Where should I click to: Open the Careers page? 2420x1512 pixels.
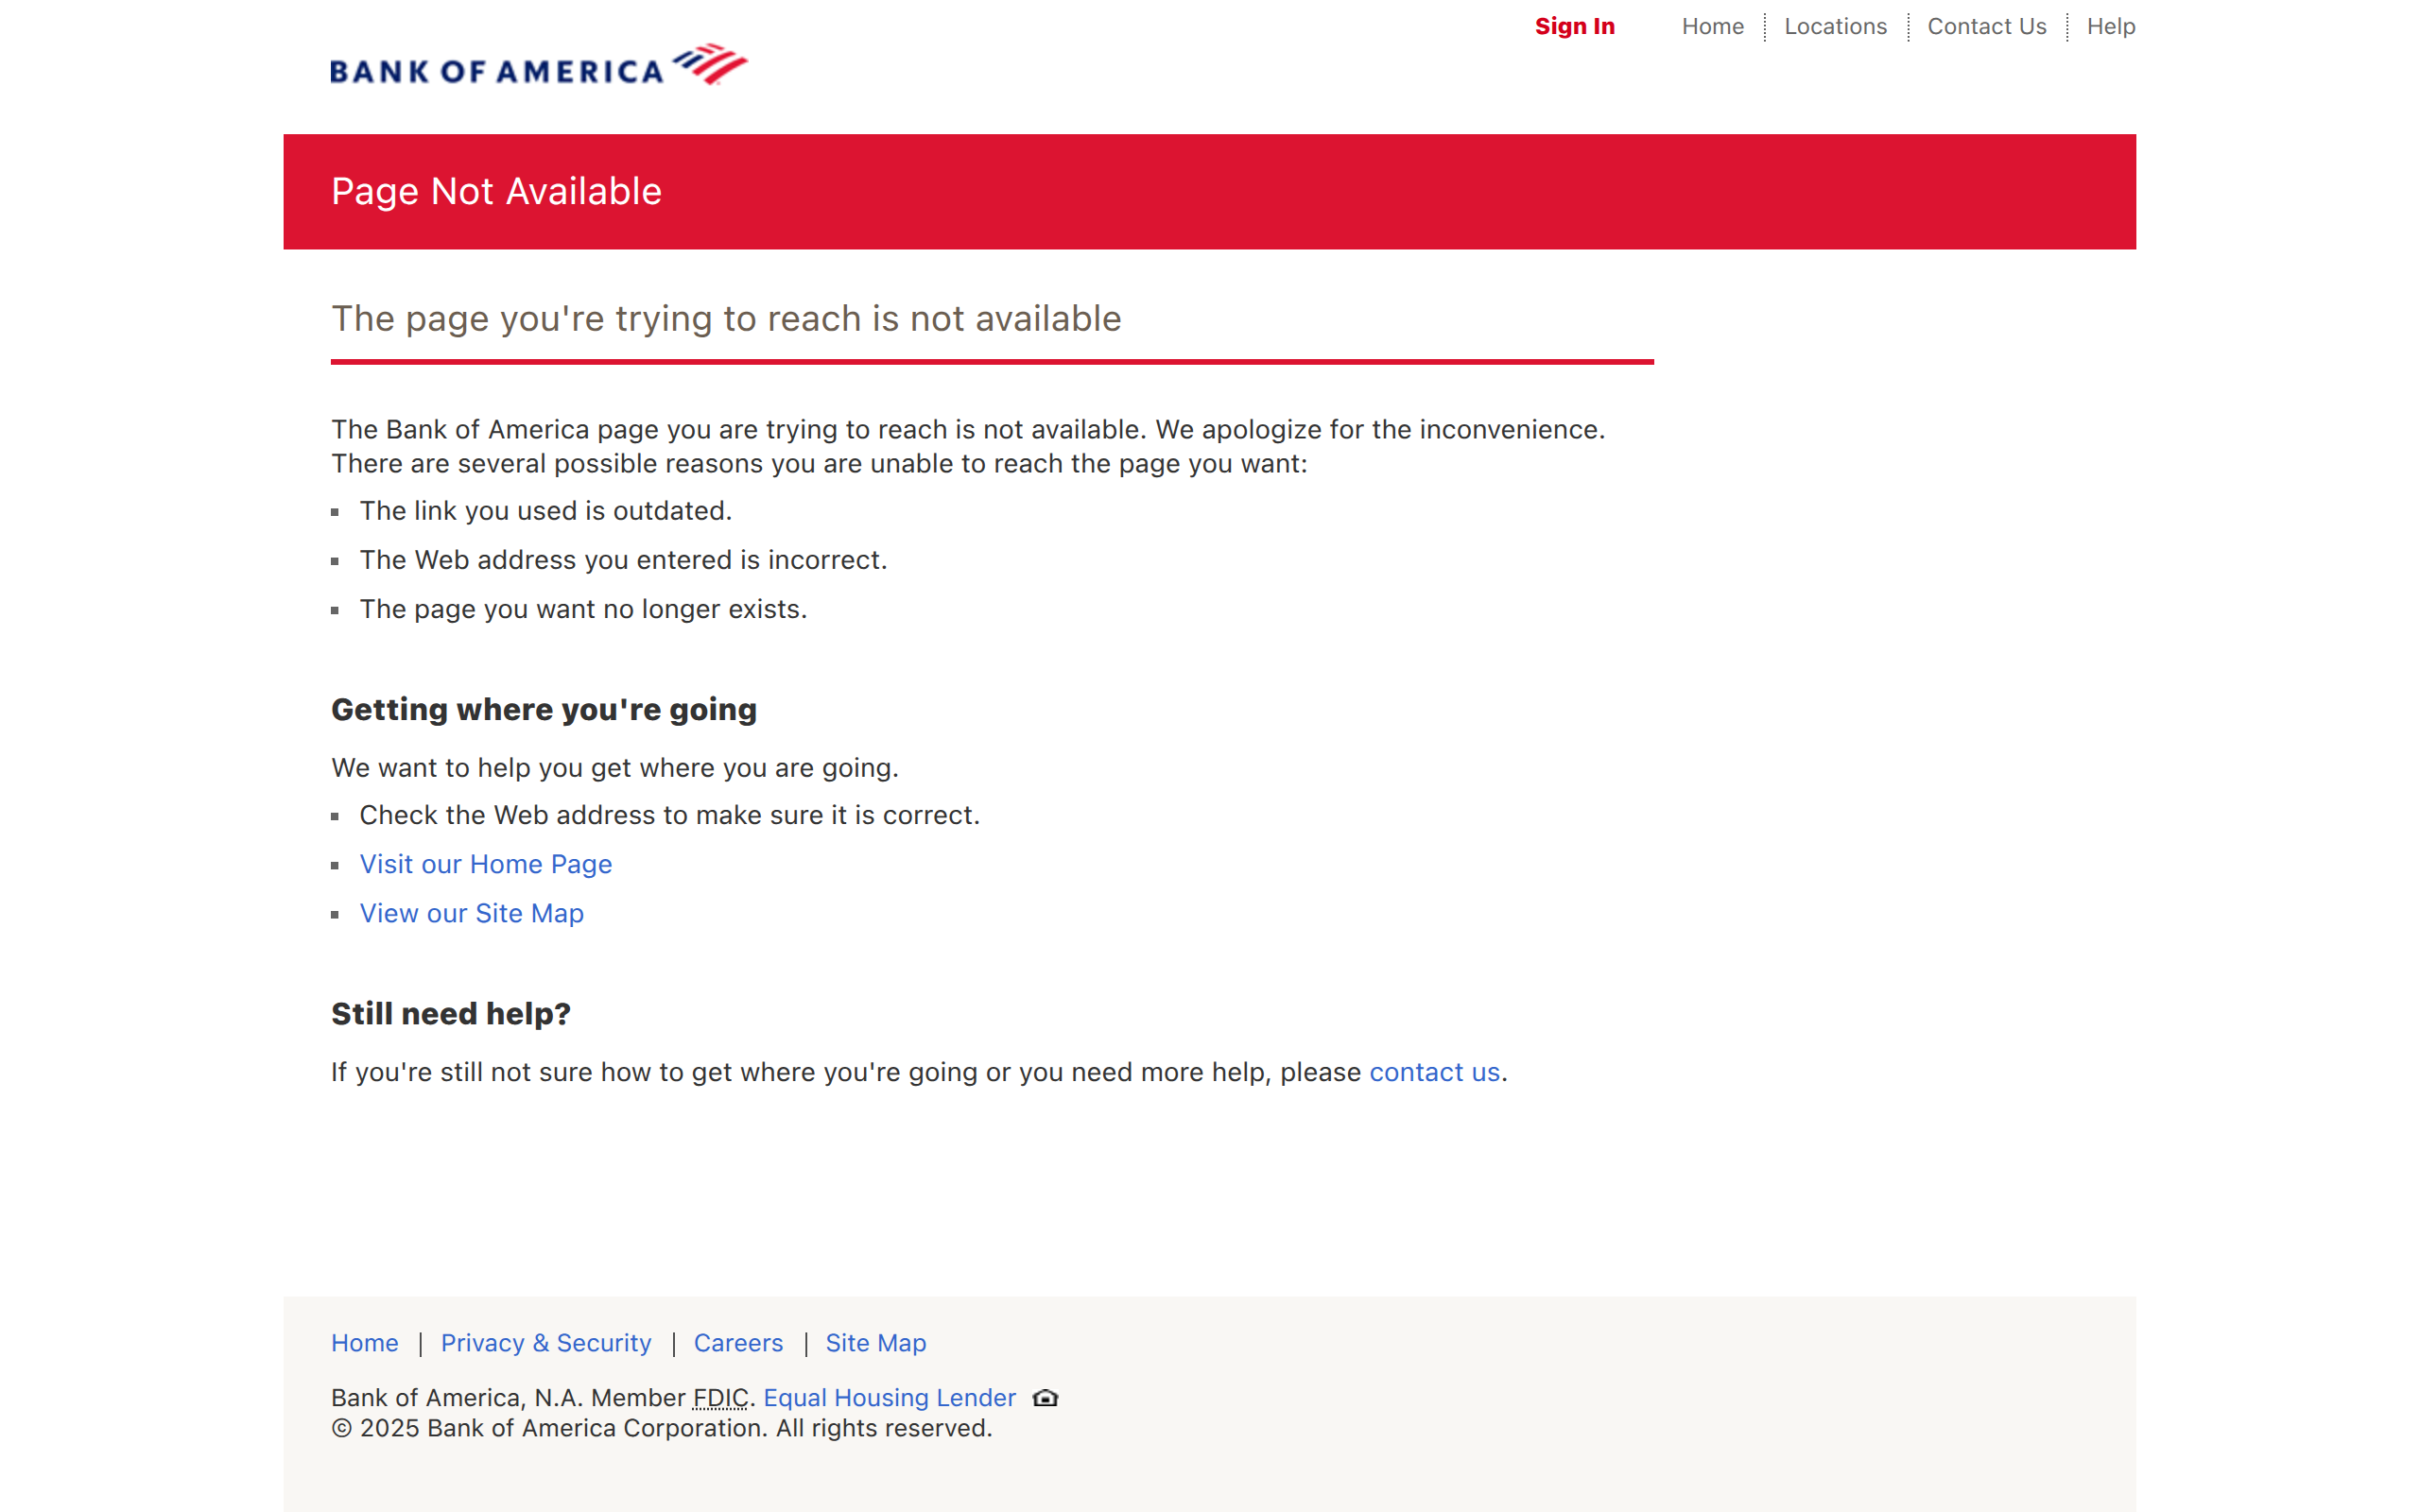tap(738, 1343)
